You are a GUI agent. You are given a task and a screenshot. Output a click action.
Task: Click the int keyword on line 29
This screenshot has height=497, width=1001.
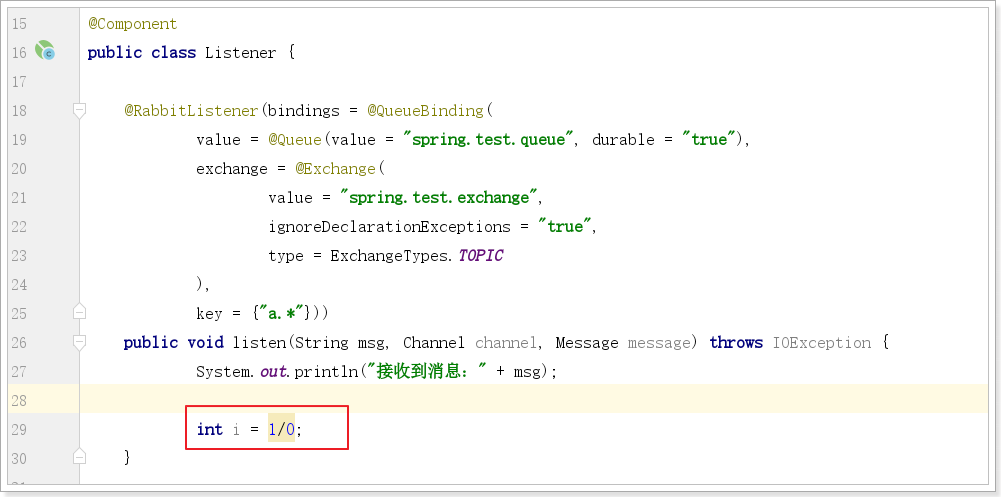[209, 429]
